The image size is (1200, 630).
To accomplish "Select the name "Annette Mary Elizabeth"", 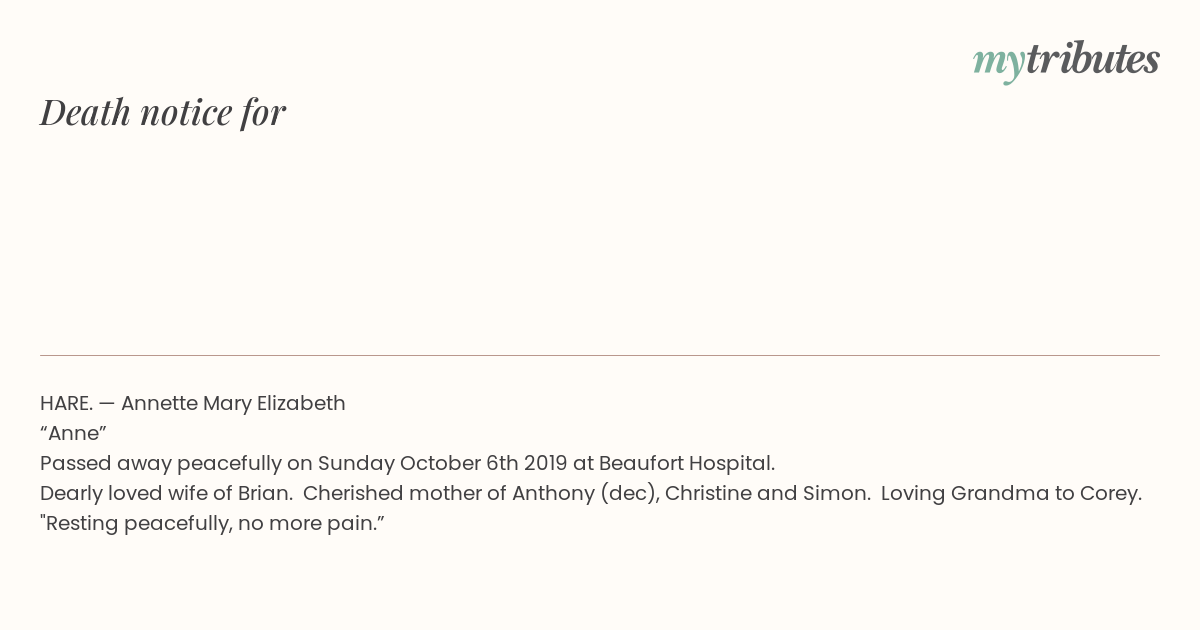I will [233, 404].
